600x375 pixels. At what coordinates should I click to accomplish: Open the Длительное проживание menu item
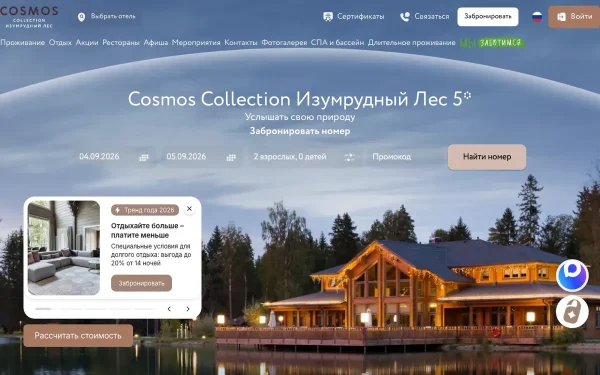click(411, 42)
